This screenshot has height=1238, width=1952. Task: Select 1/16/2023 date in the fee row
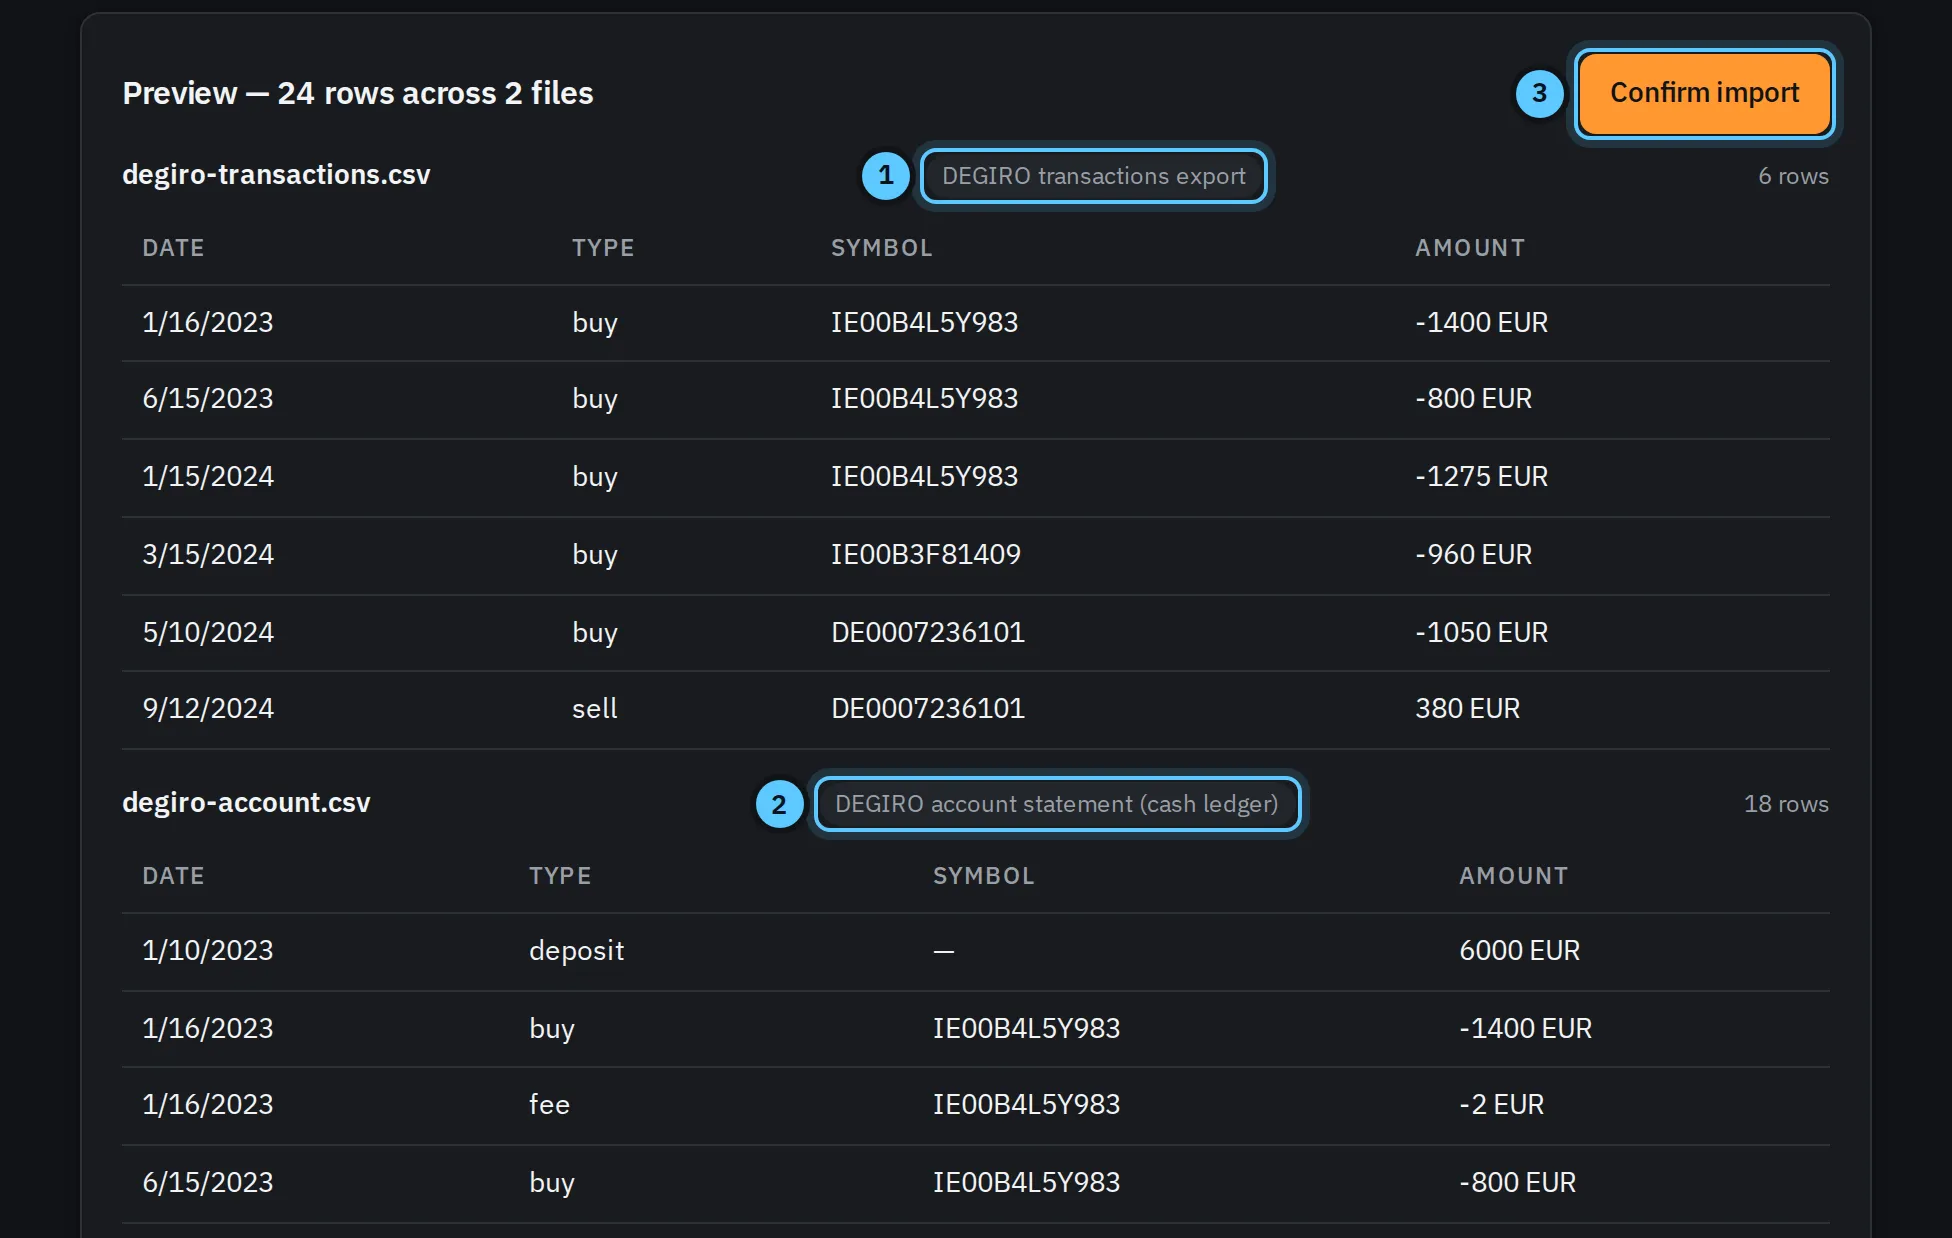[208, 1104]
